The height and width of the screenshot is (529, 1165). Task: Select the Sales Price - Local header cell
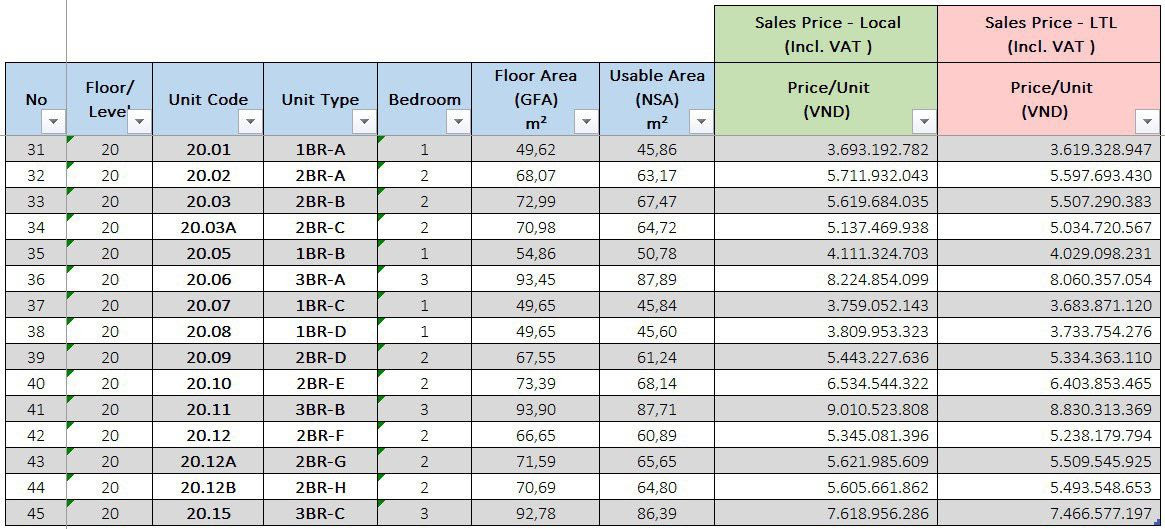[x=826, y=34]
